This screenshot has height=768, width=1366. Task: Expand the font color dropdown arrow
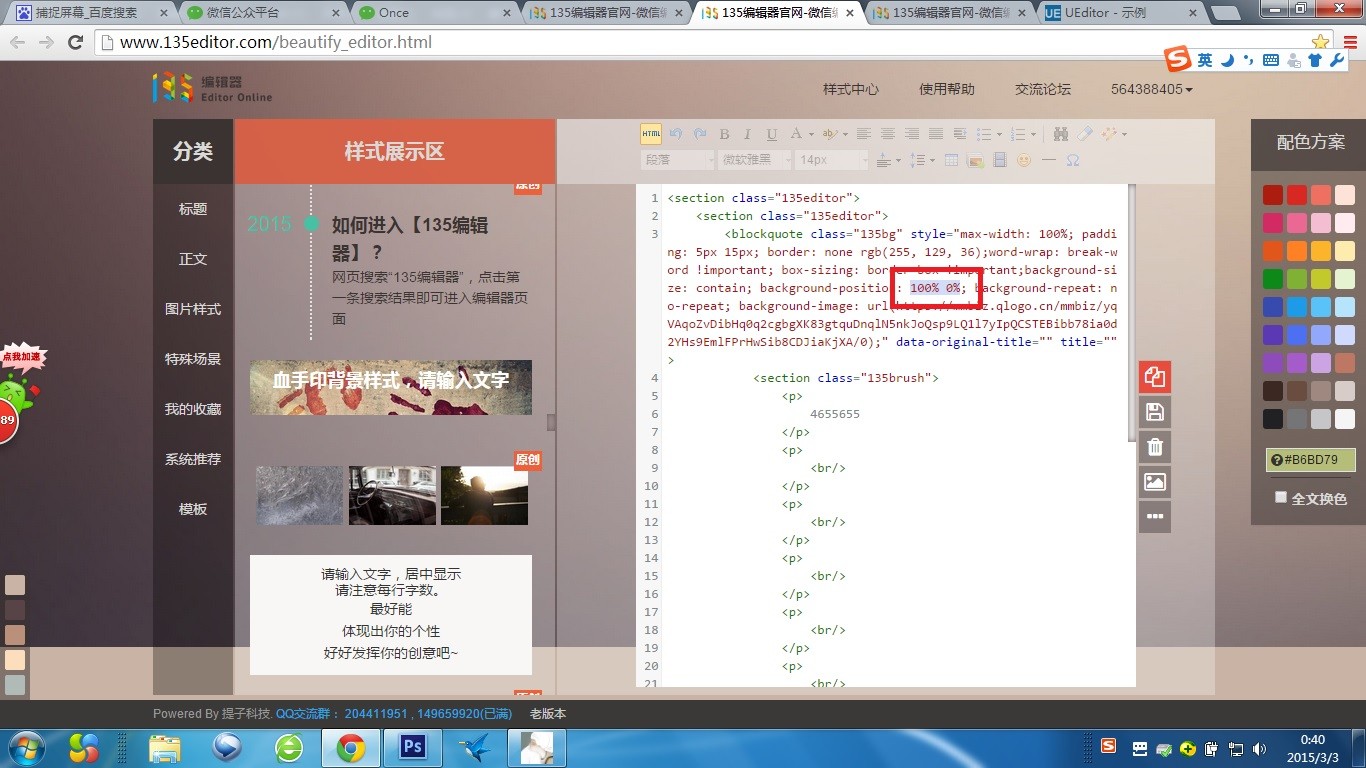(811, 134)
